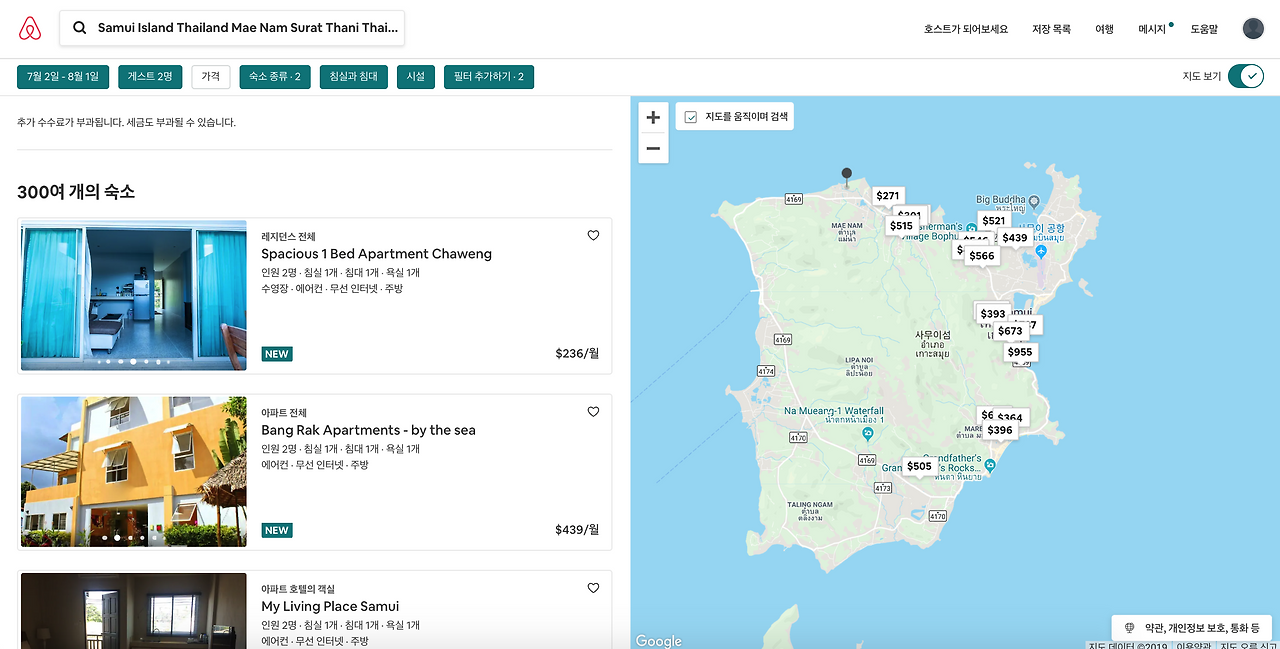Click the $673 map price marker
The width and height of the screenshot is (1280, 649).
(x=1010, y=331)
